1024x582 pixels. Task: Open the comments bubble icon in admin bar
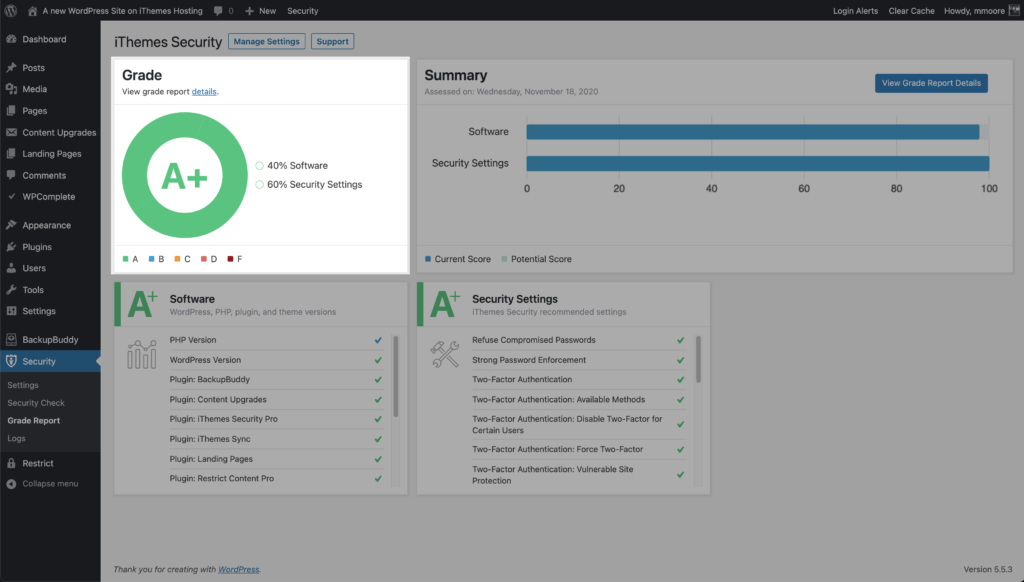pyautogui.click(x=218, y=10)
